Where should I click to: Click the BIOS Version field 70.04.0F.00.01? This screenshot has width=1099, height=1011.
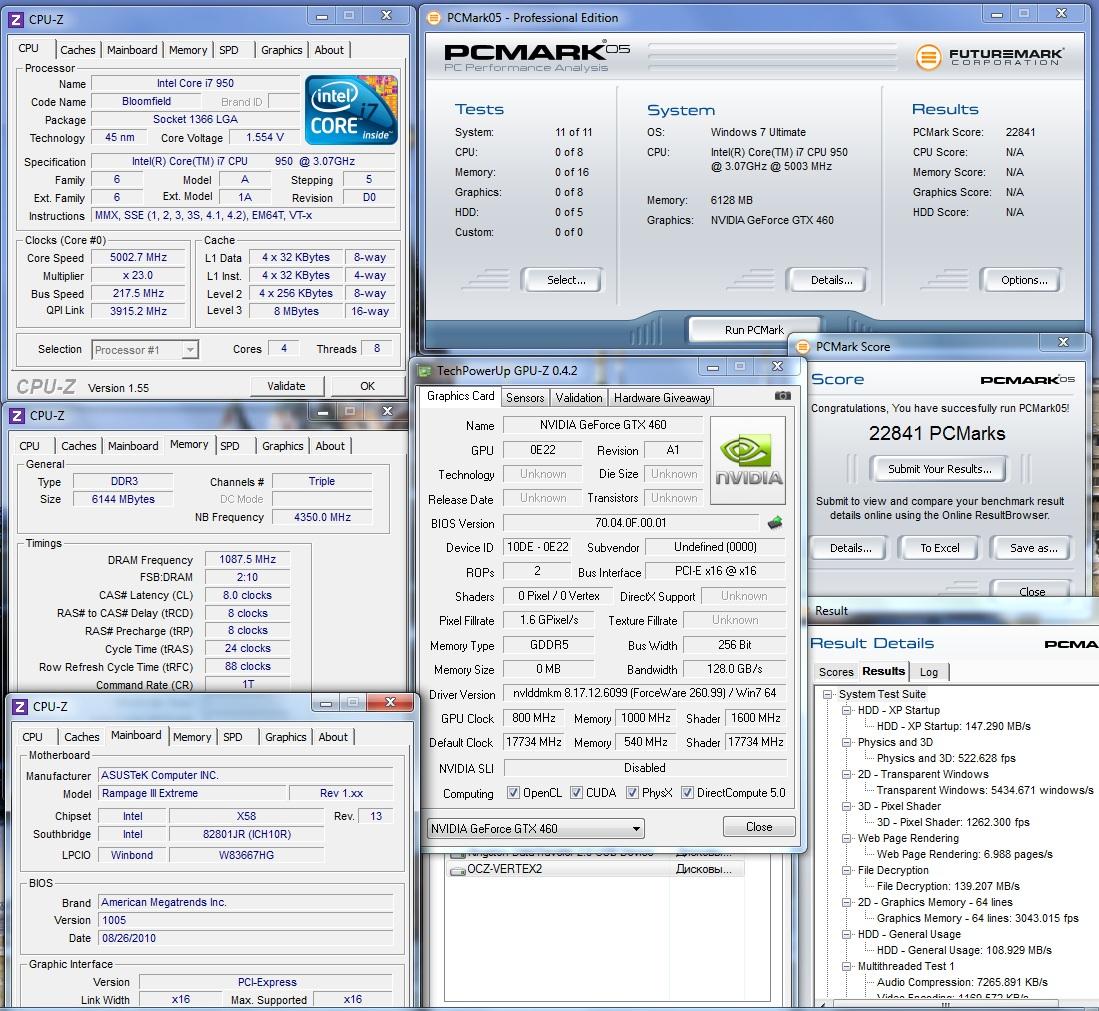[631, 523]
